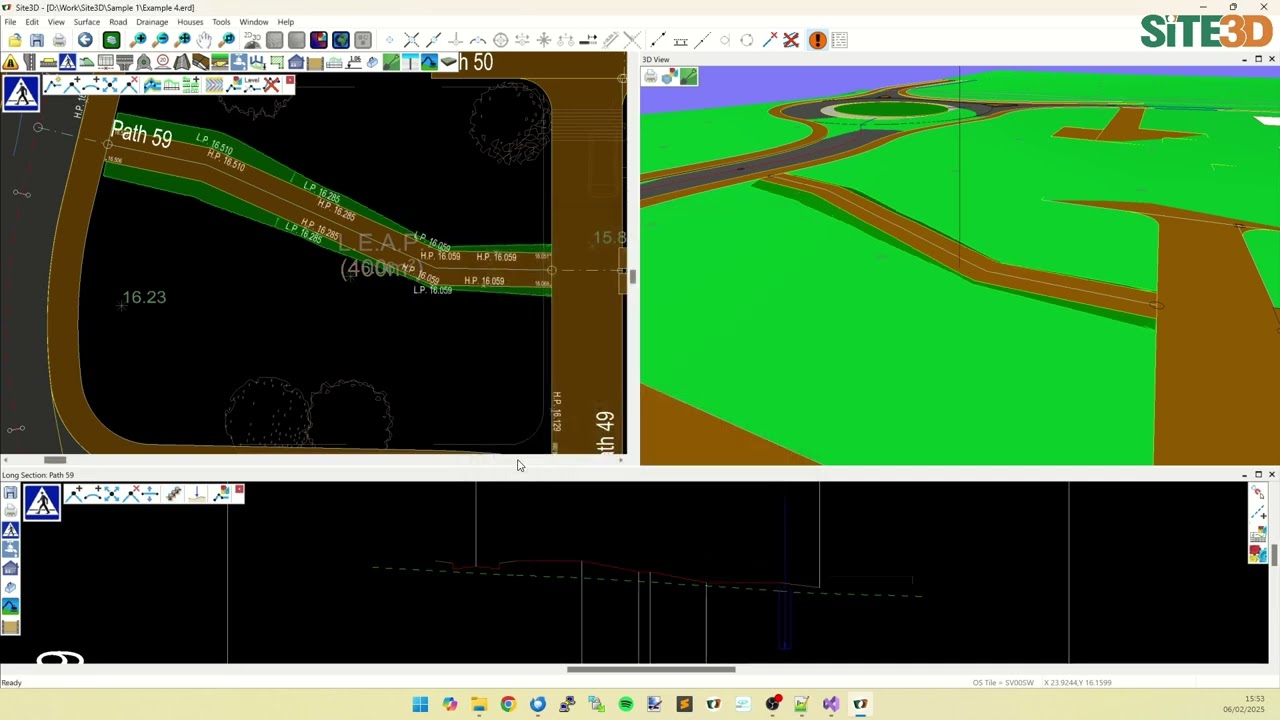Toggle the 2D/3D view icon
The width and height of the screenshot is (1280, 720).
tap(252, 40)
